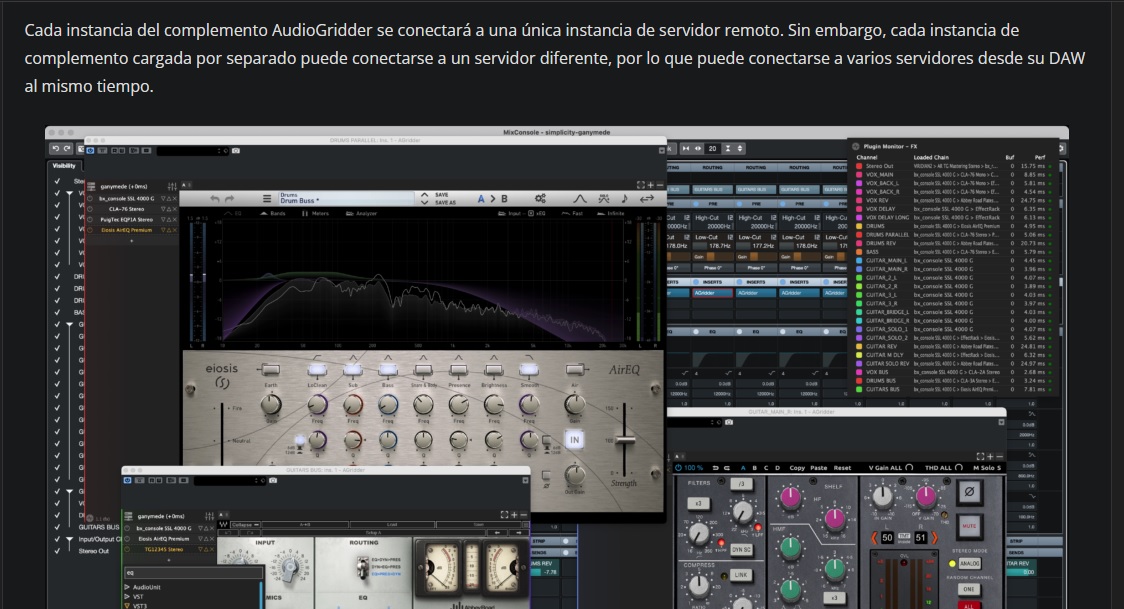This screenshot has width=1124, height=609.
Task: Select setting A in AirEQ
Action: pos(481,198)
